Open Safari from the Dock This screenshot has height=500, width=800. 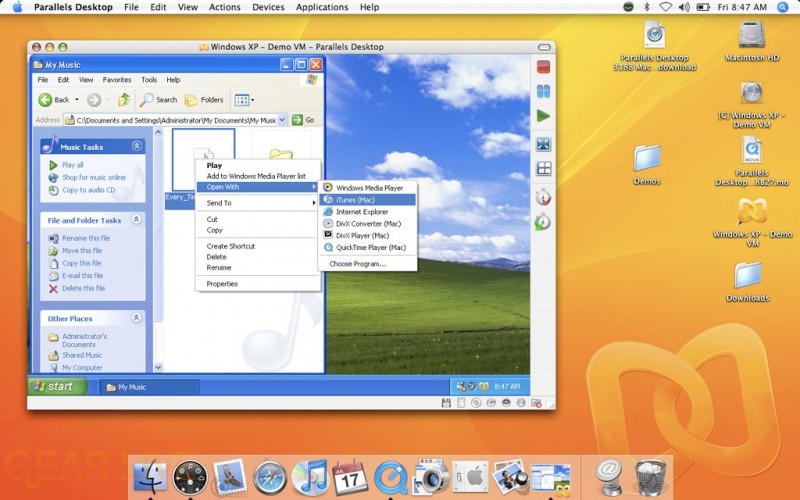(x=270, y=478)
